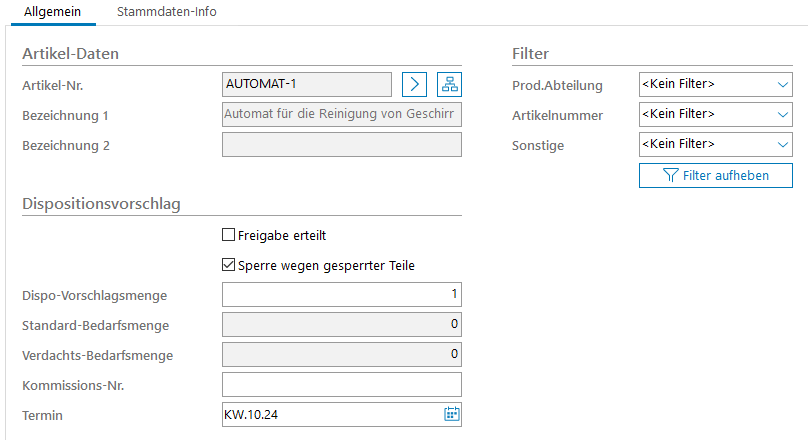Enable the Freigabe erteilt checkbox
Viewport: 808px width, 440px height.
point(228,236)
